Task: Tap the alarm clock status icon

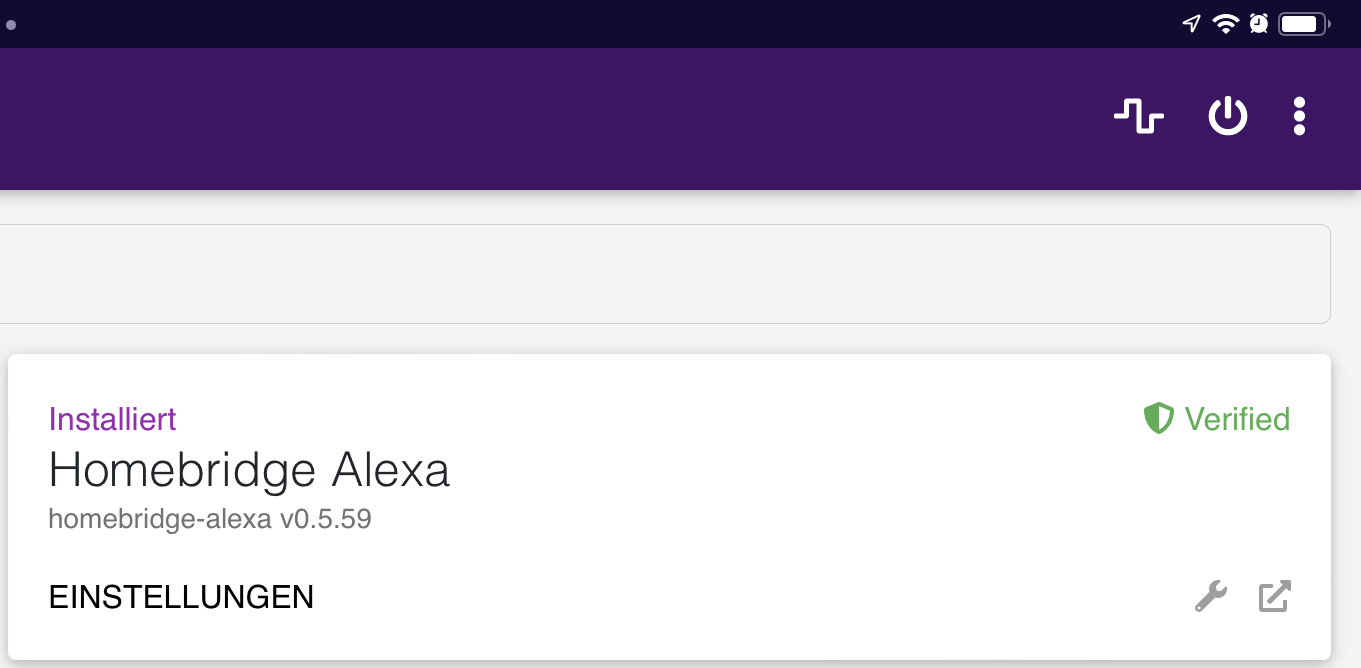Action: pos(1259,24)
